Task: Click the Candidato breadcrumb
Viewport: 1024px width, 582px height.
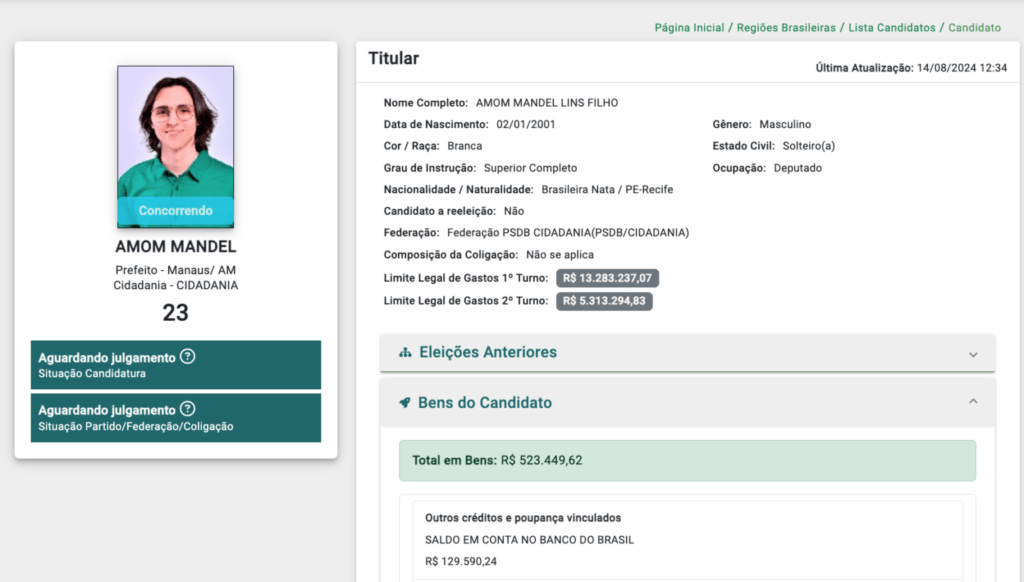Action: [974, 27]
